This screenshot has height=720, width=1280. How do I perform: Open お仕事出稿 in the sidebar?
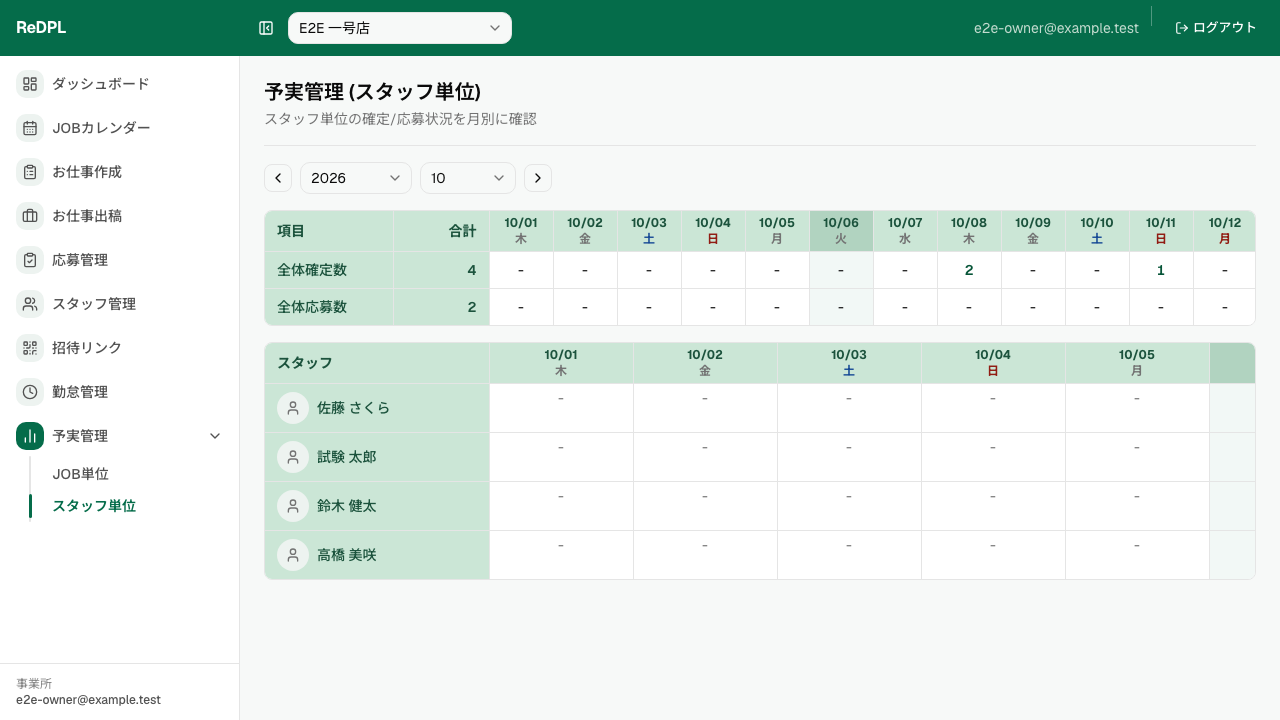120,216
